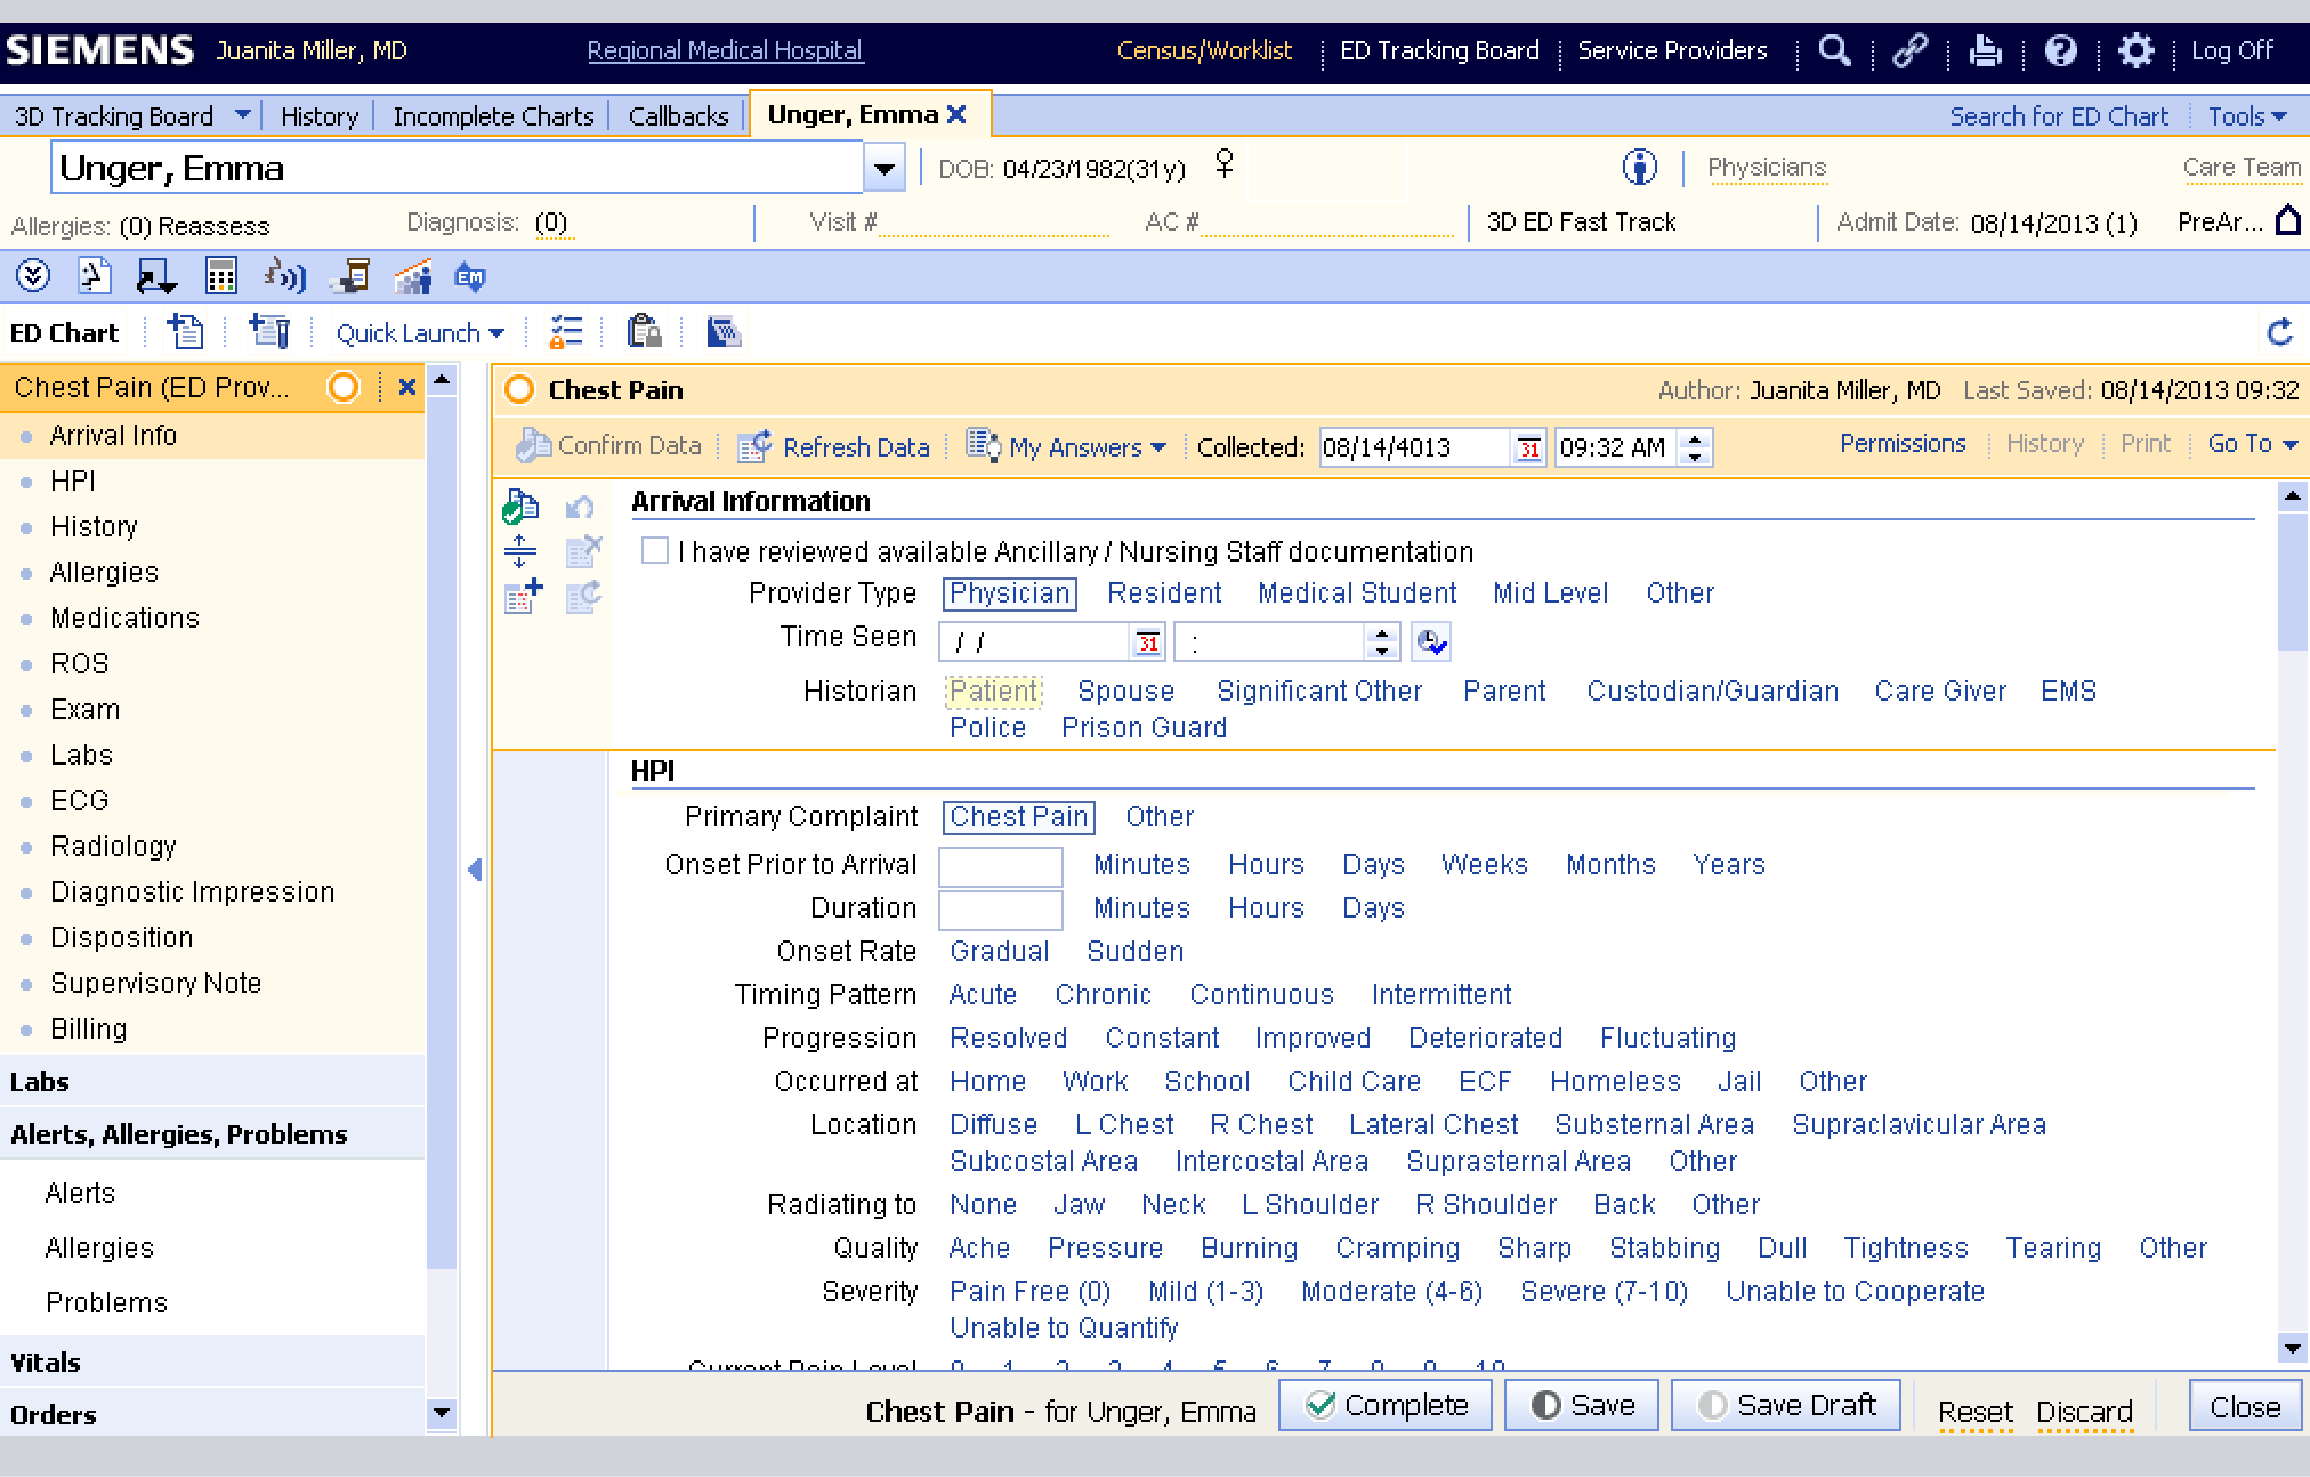Click the Complete button
Viewport: 2310px width, 1477px height.
[x=1385, y=1406]
